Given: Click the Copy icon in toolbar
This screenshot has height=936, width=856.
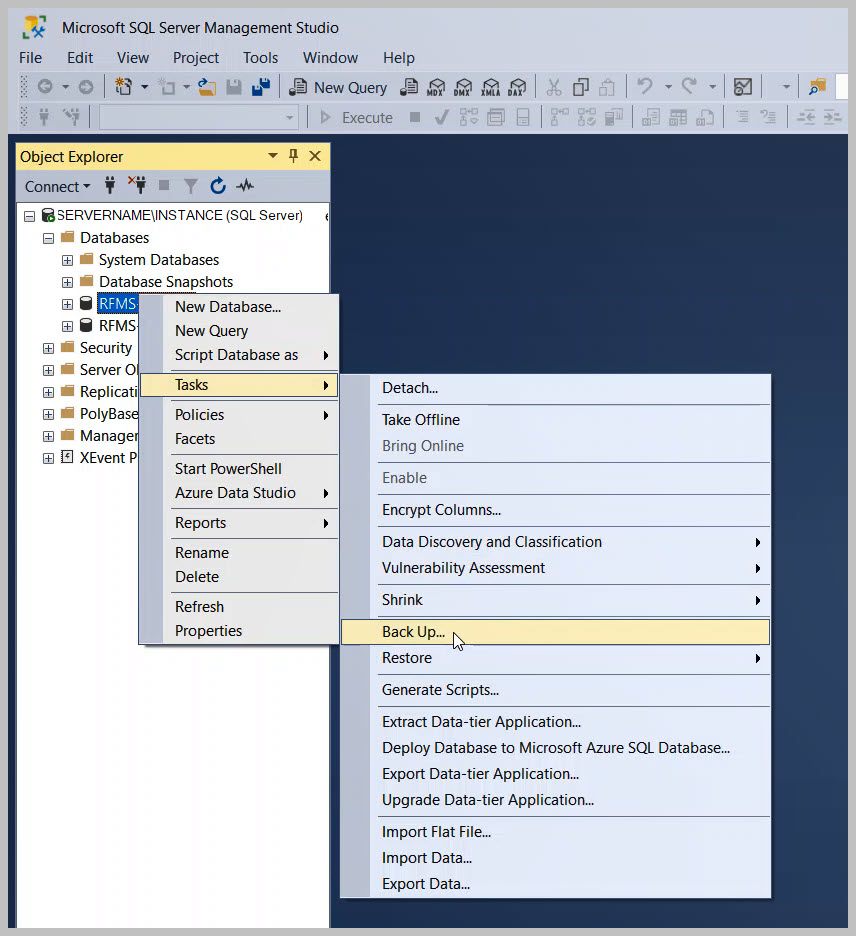Looking at the screenshot, I should coord(581,87).
